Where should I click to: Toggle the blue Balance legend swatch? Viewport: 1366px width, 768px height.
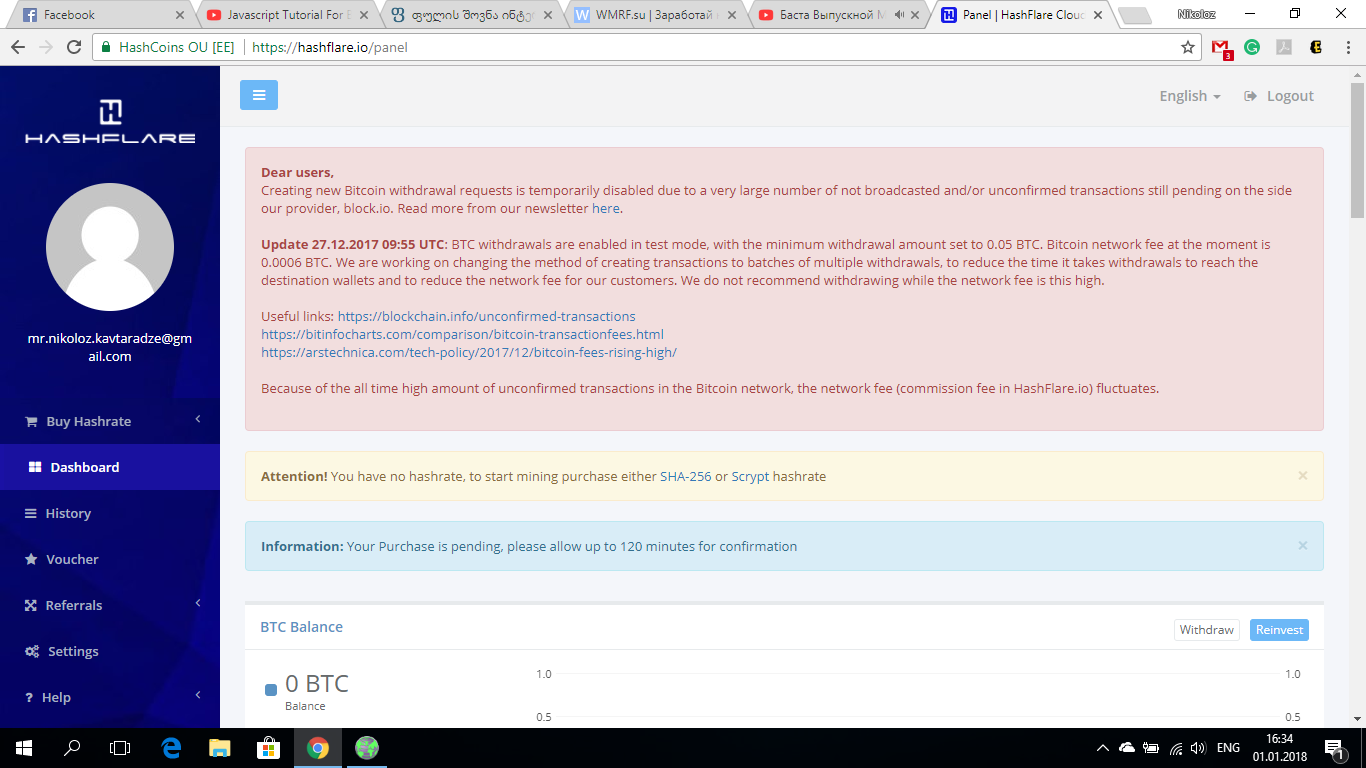pyautogui.click(x=271, y=690)
